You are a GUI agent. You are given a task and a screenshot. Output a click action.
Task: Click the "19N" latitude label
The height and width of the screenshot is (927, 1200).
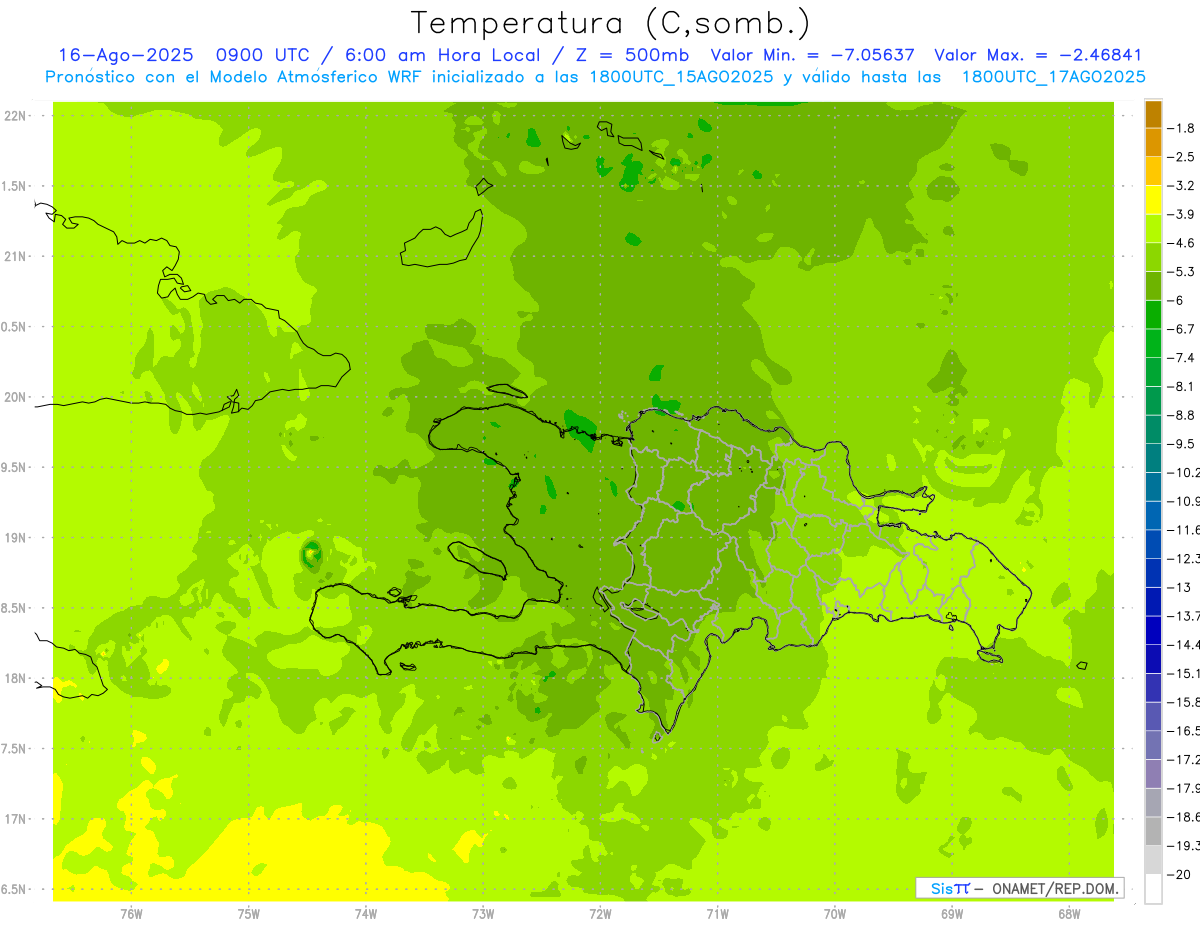[x=15, y=538]
